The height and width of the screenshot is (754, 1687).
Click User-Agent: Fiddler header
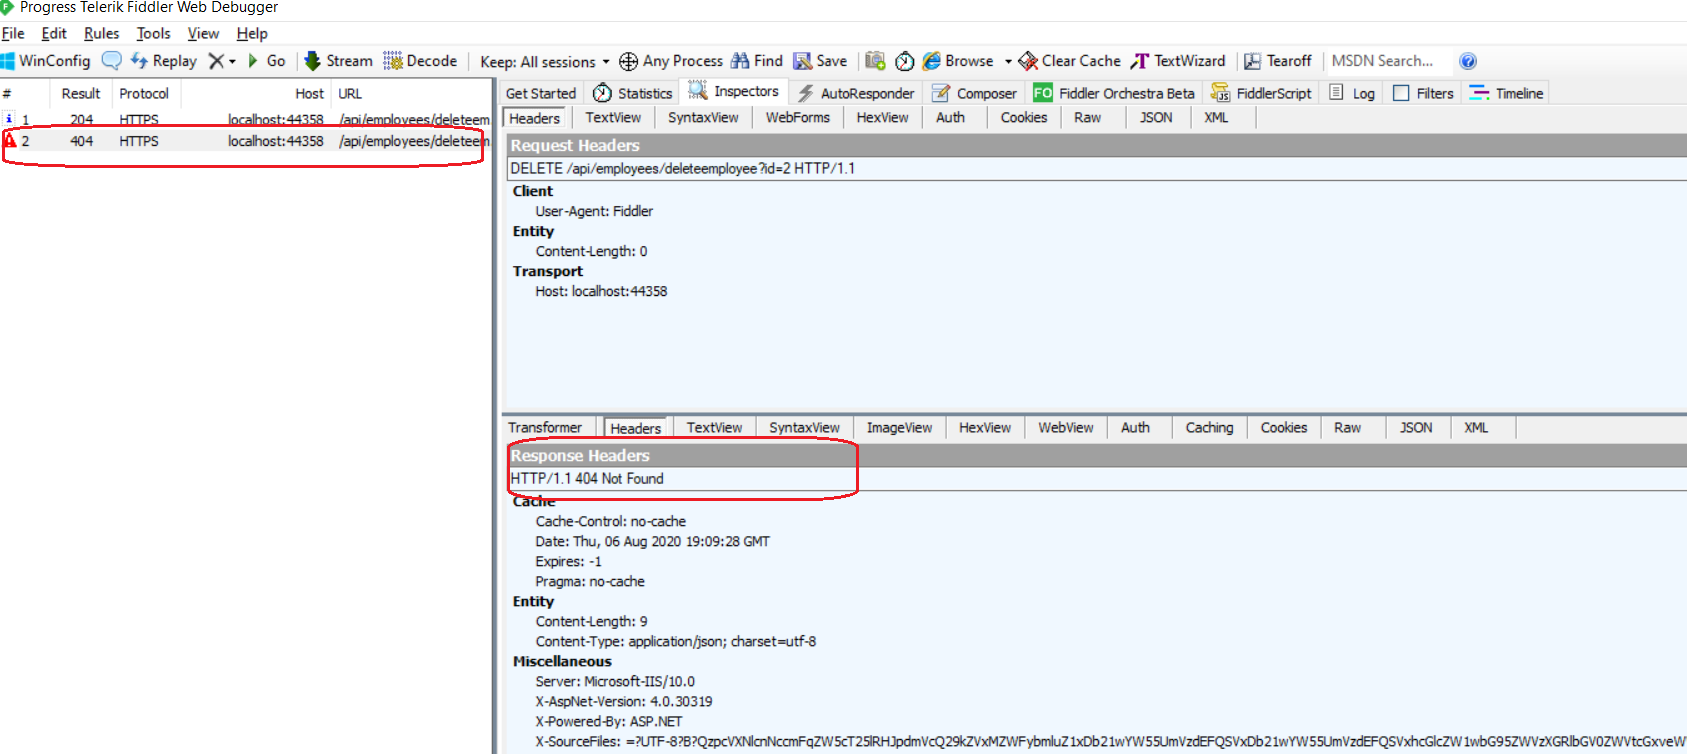click(x=594, y=212)
